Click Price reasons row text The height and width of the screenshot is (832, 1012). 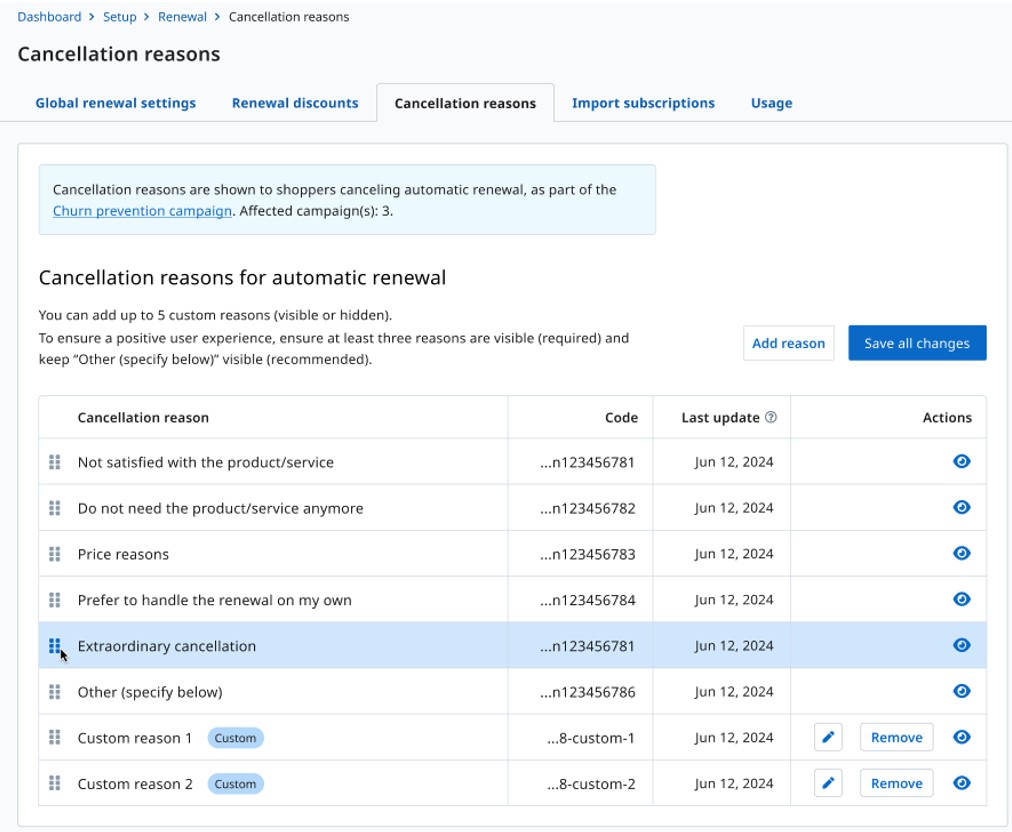coord(123,554)
